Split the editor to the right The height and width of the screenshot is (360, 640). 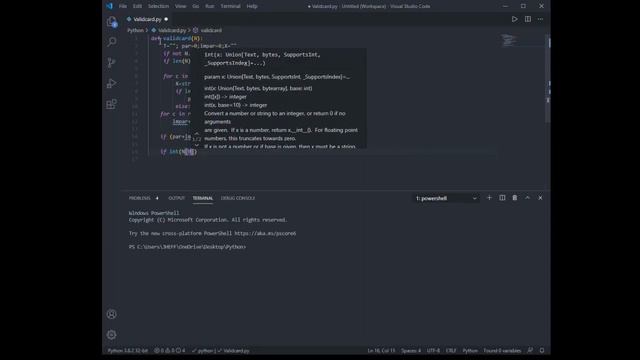pos(528,19)
